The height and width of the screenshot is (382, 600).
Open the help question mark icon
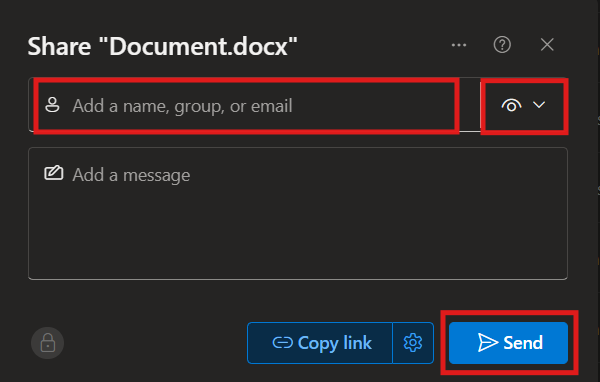(502, 45)
